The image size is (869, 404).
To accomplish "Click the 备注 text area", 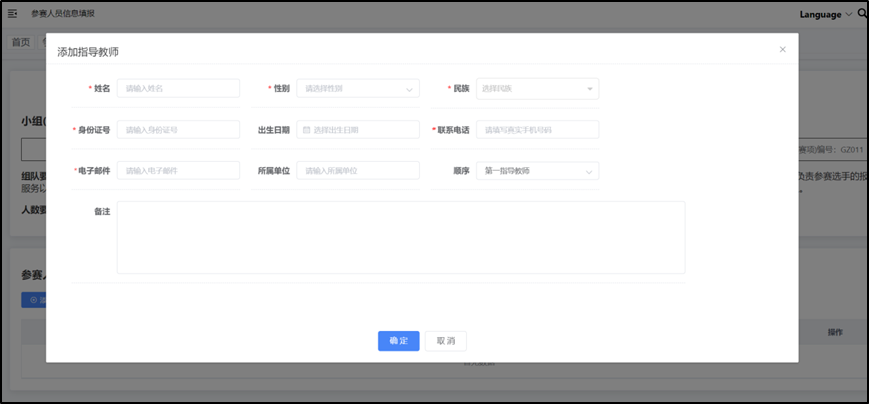I will (x=401, y=237).
